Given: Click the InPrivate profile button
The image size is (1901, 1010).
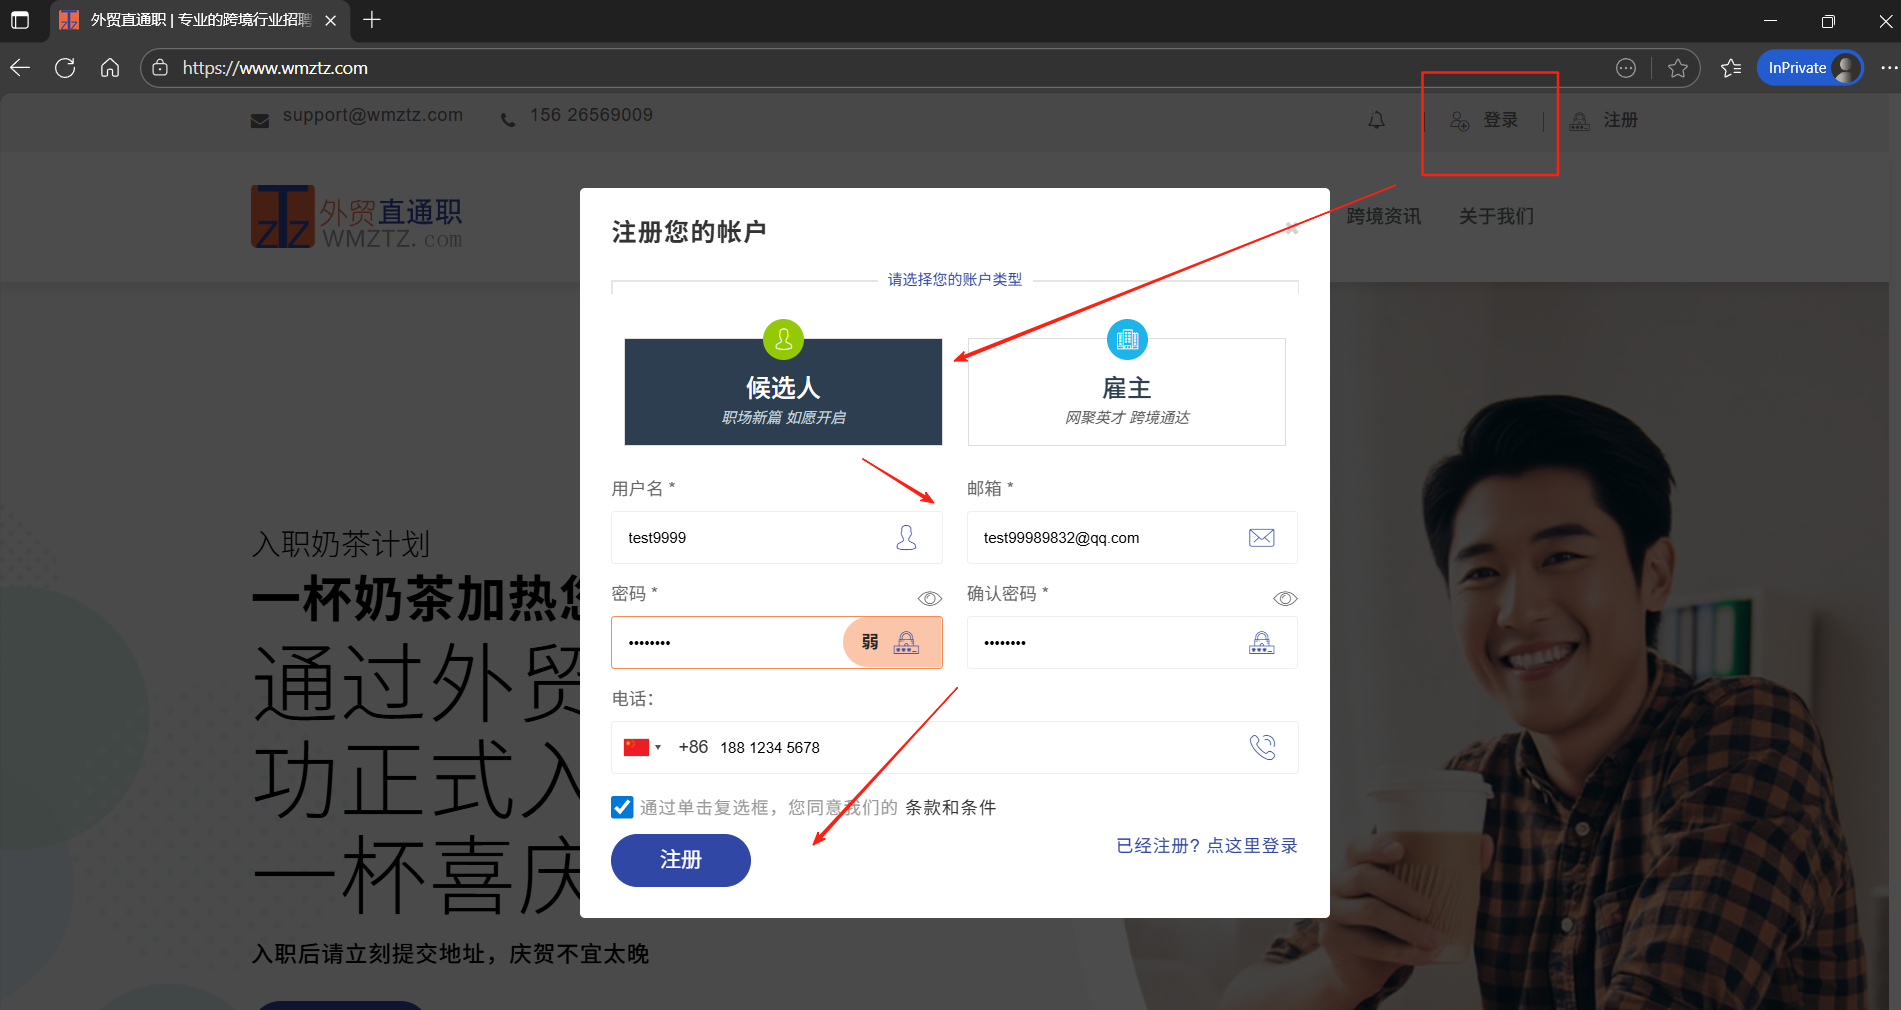Looking at the screenshot, I should [x=1810, y=68].
